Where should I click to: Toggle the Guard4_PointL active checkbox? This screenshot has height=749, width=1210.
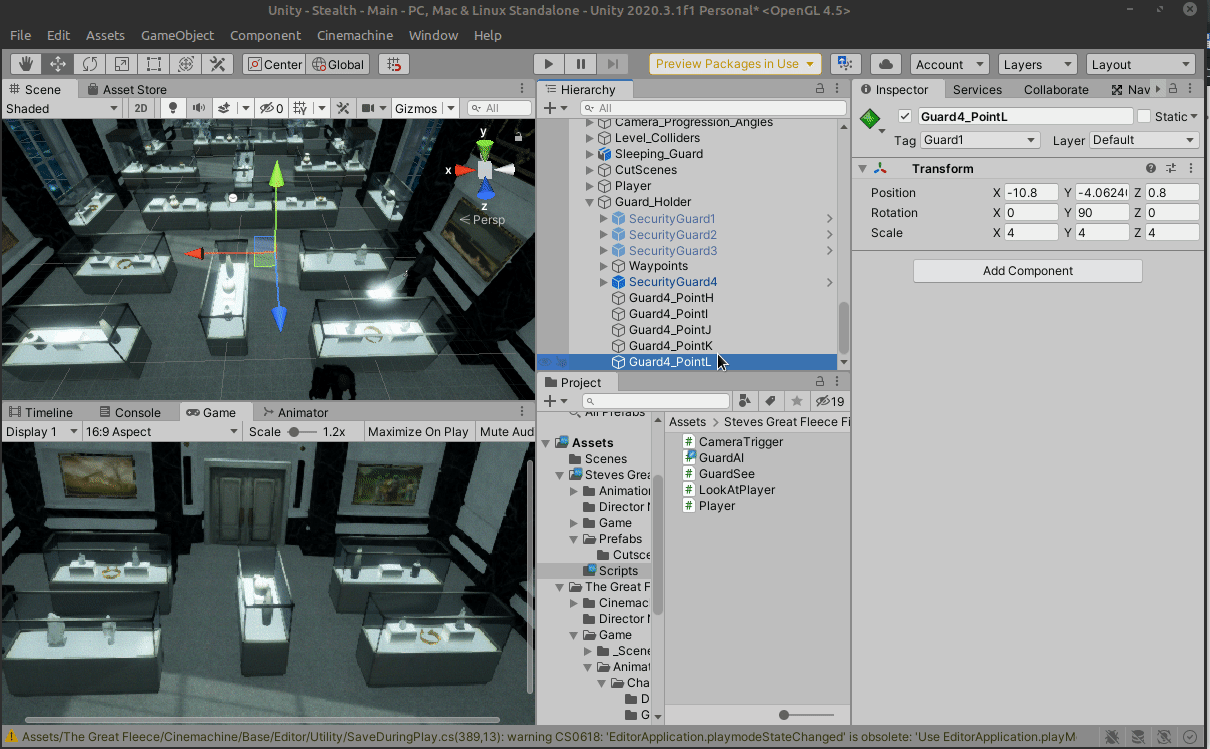(905, 116)
